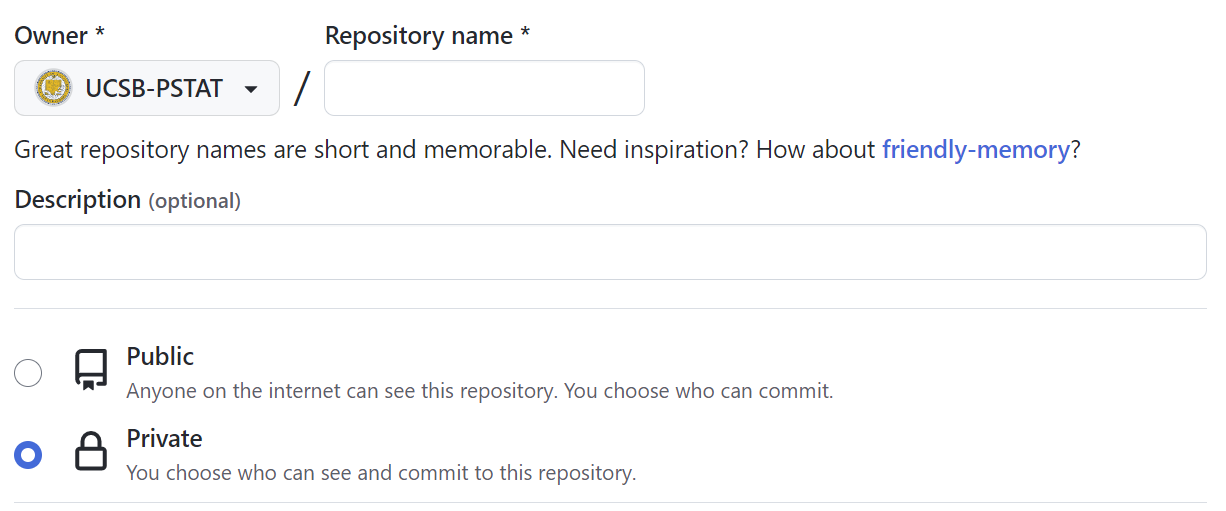Click the Private padlock icon
1226x511 pixels.
(91, 452)
